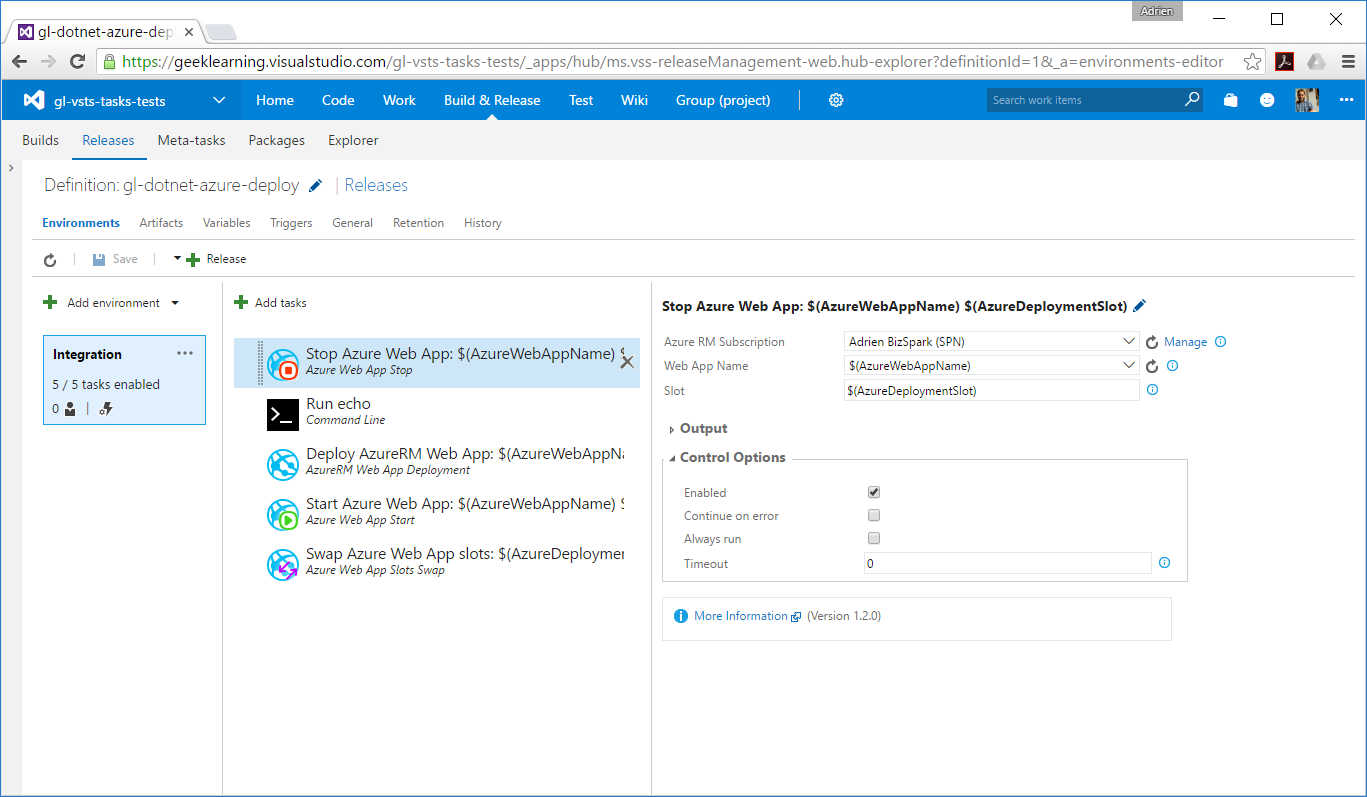Collapse the Control Options section

[672, 458]
